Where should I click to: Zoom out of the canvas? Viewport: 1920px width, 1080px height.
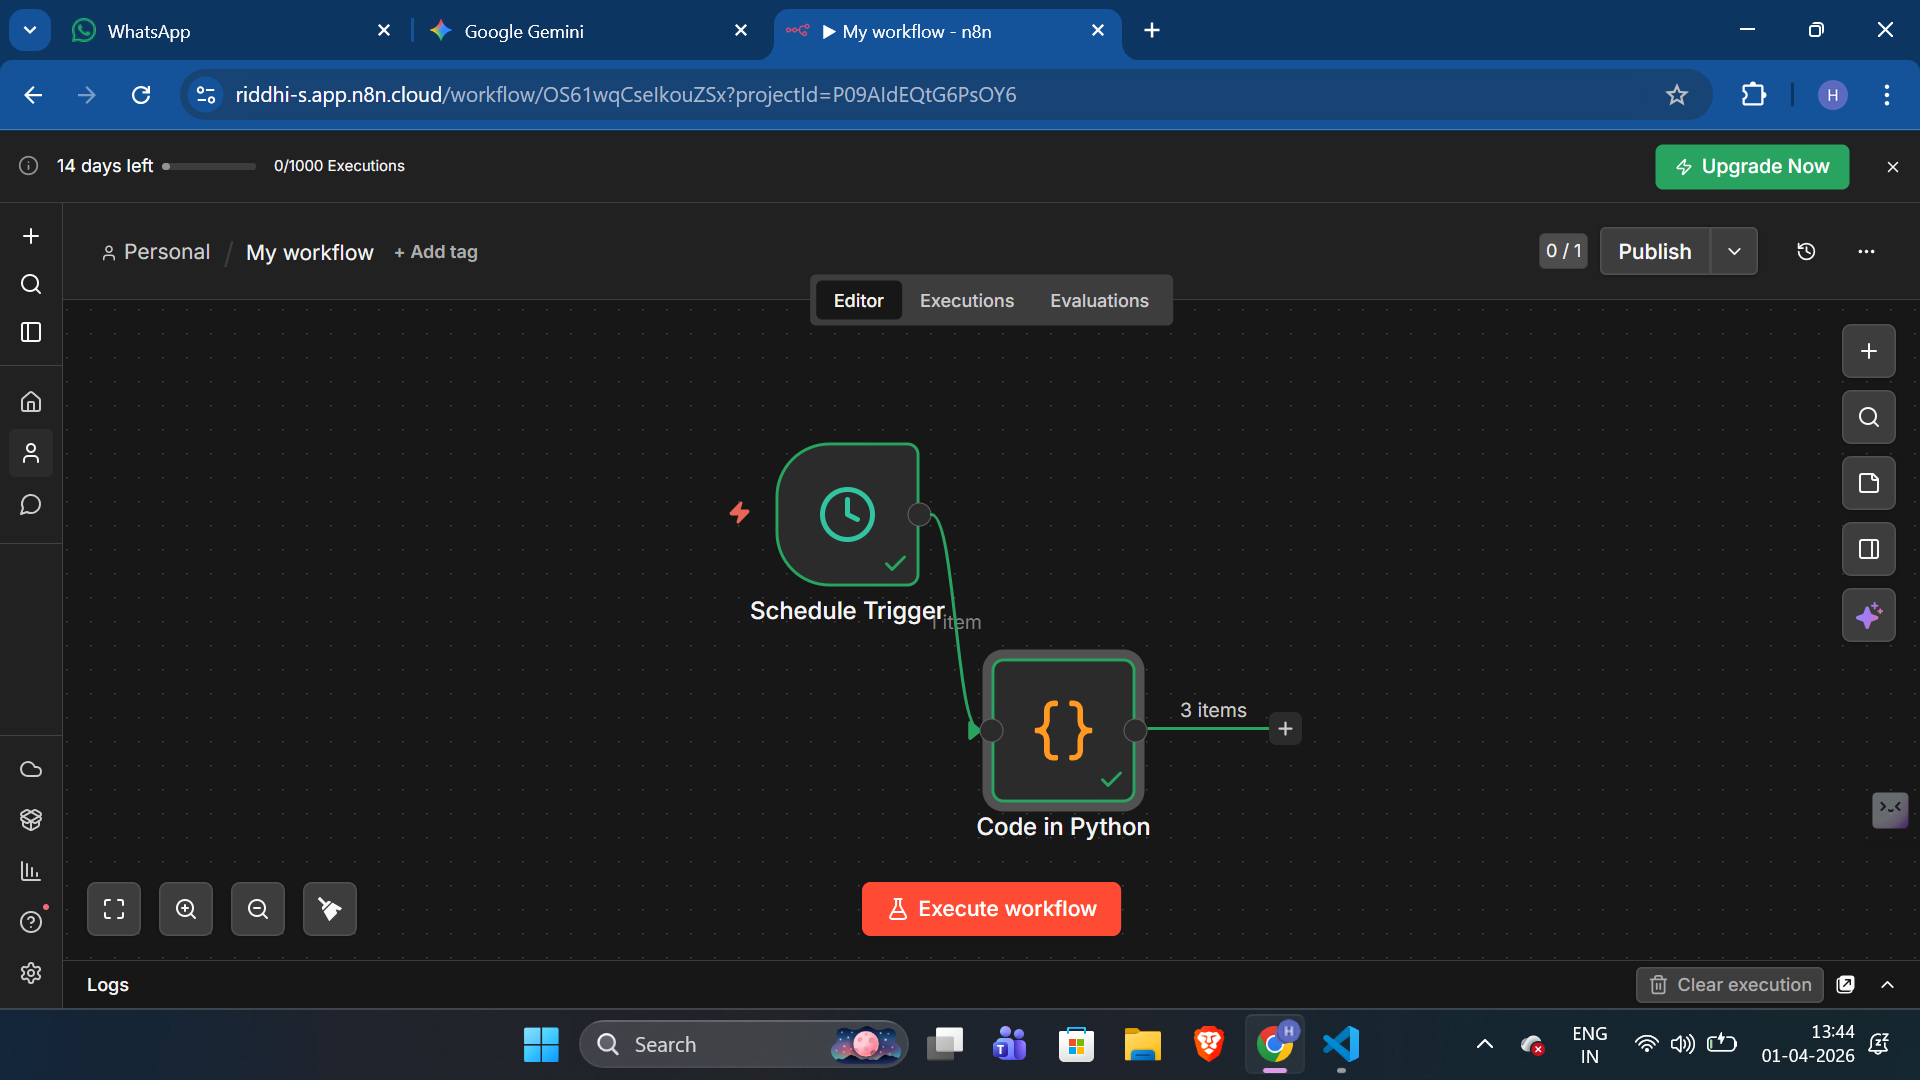(x=258, y=909)
